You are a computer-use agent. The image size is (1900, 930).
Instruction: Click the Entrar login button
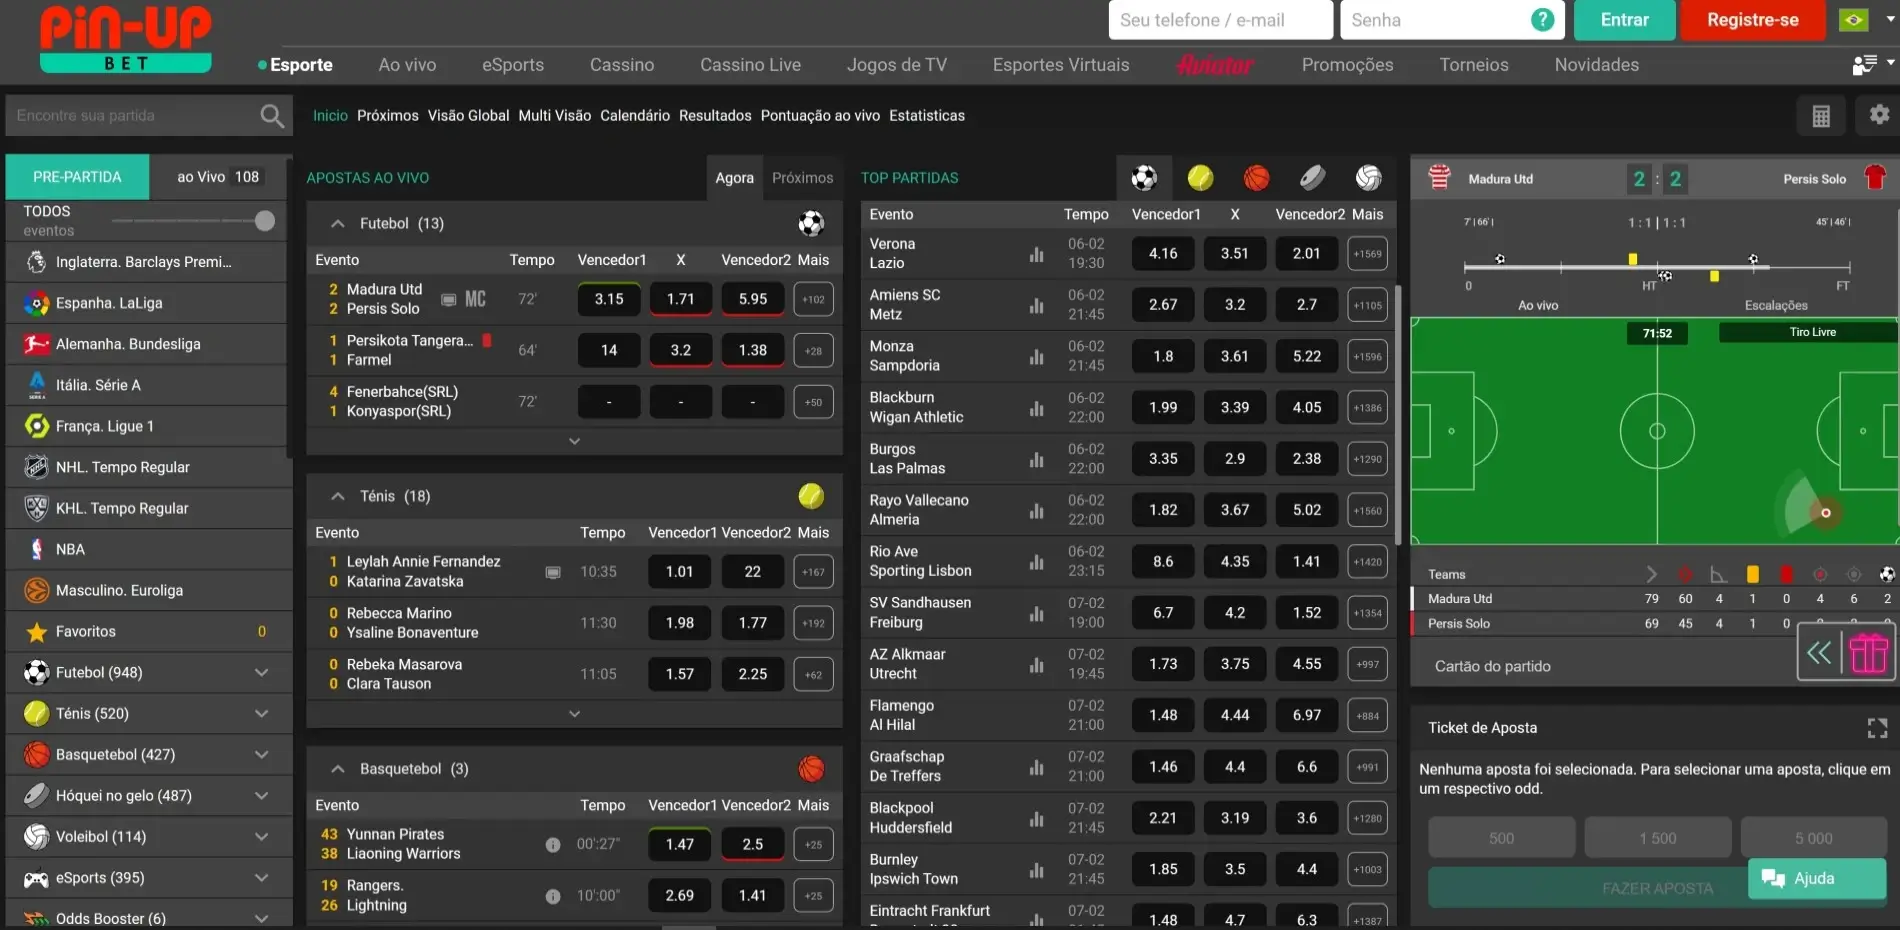1624,20
